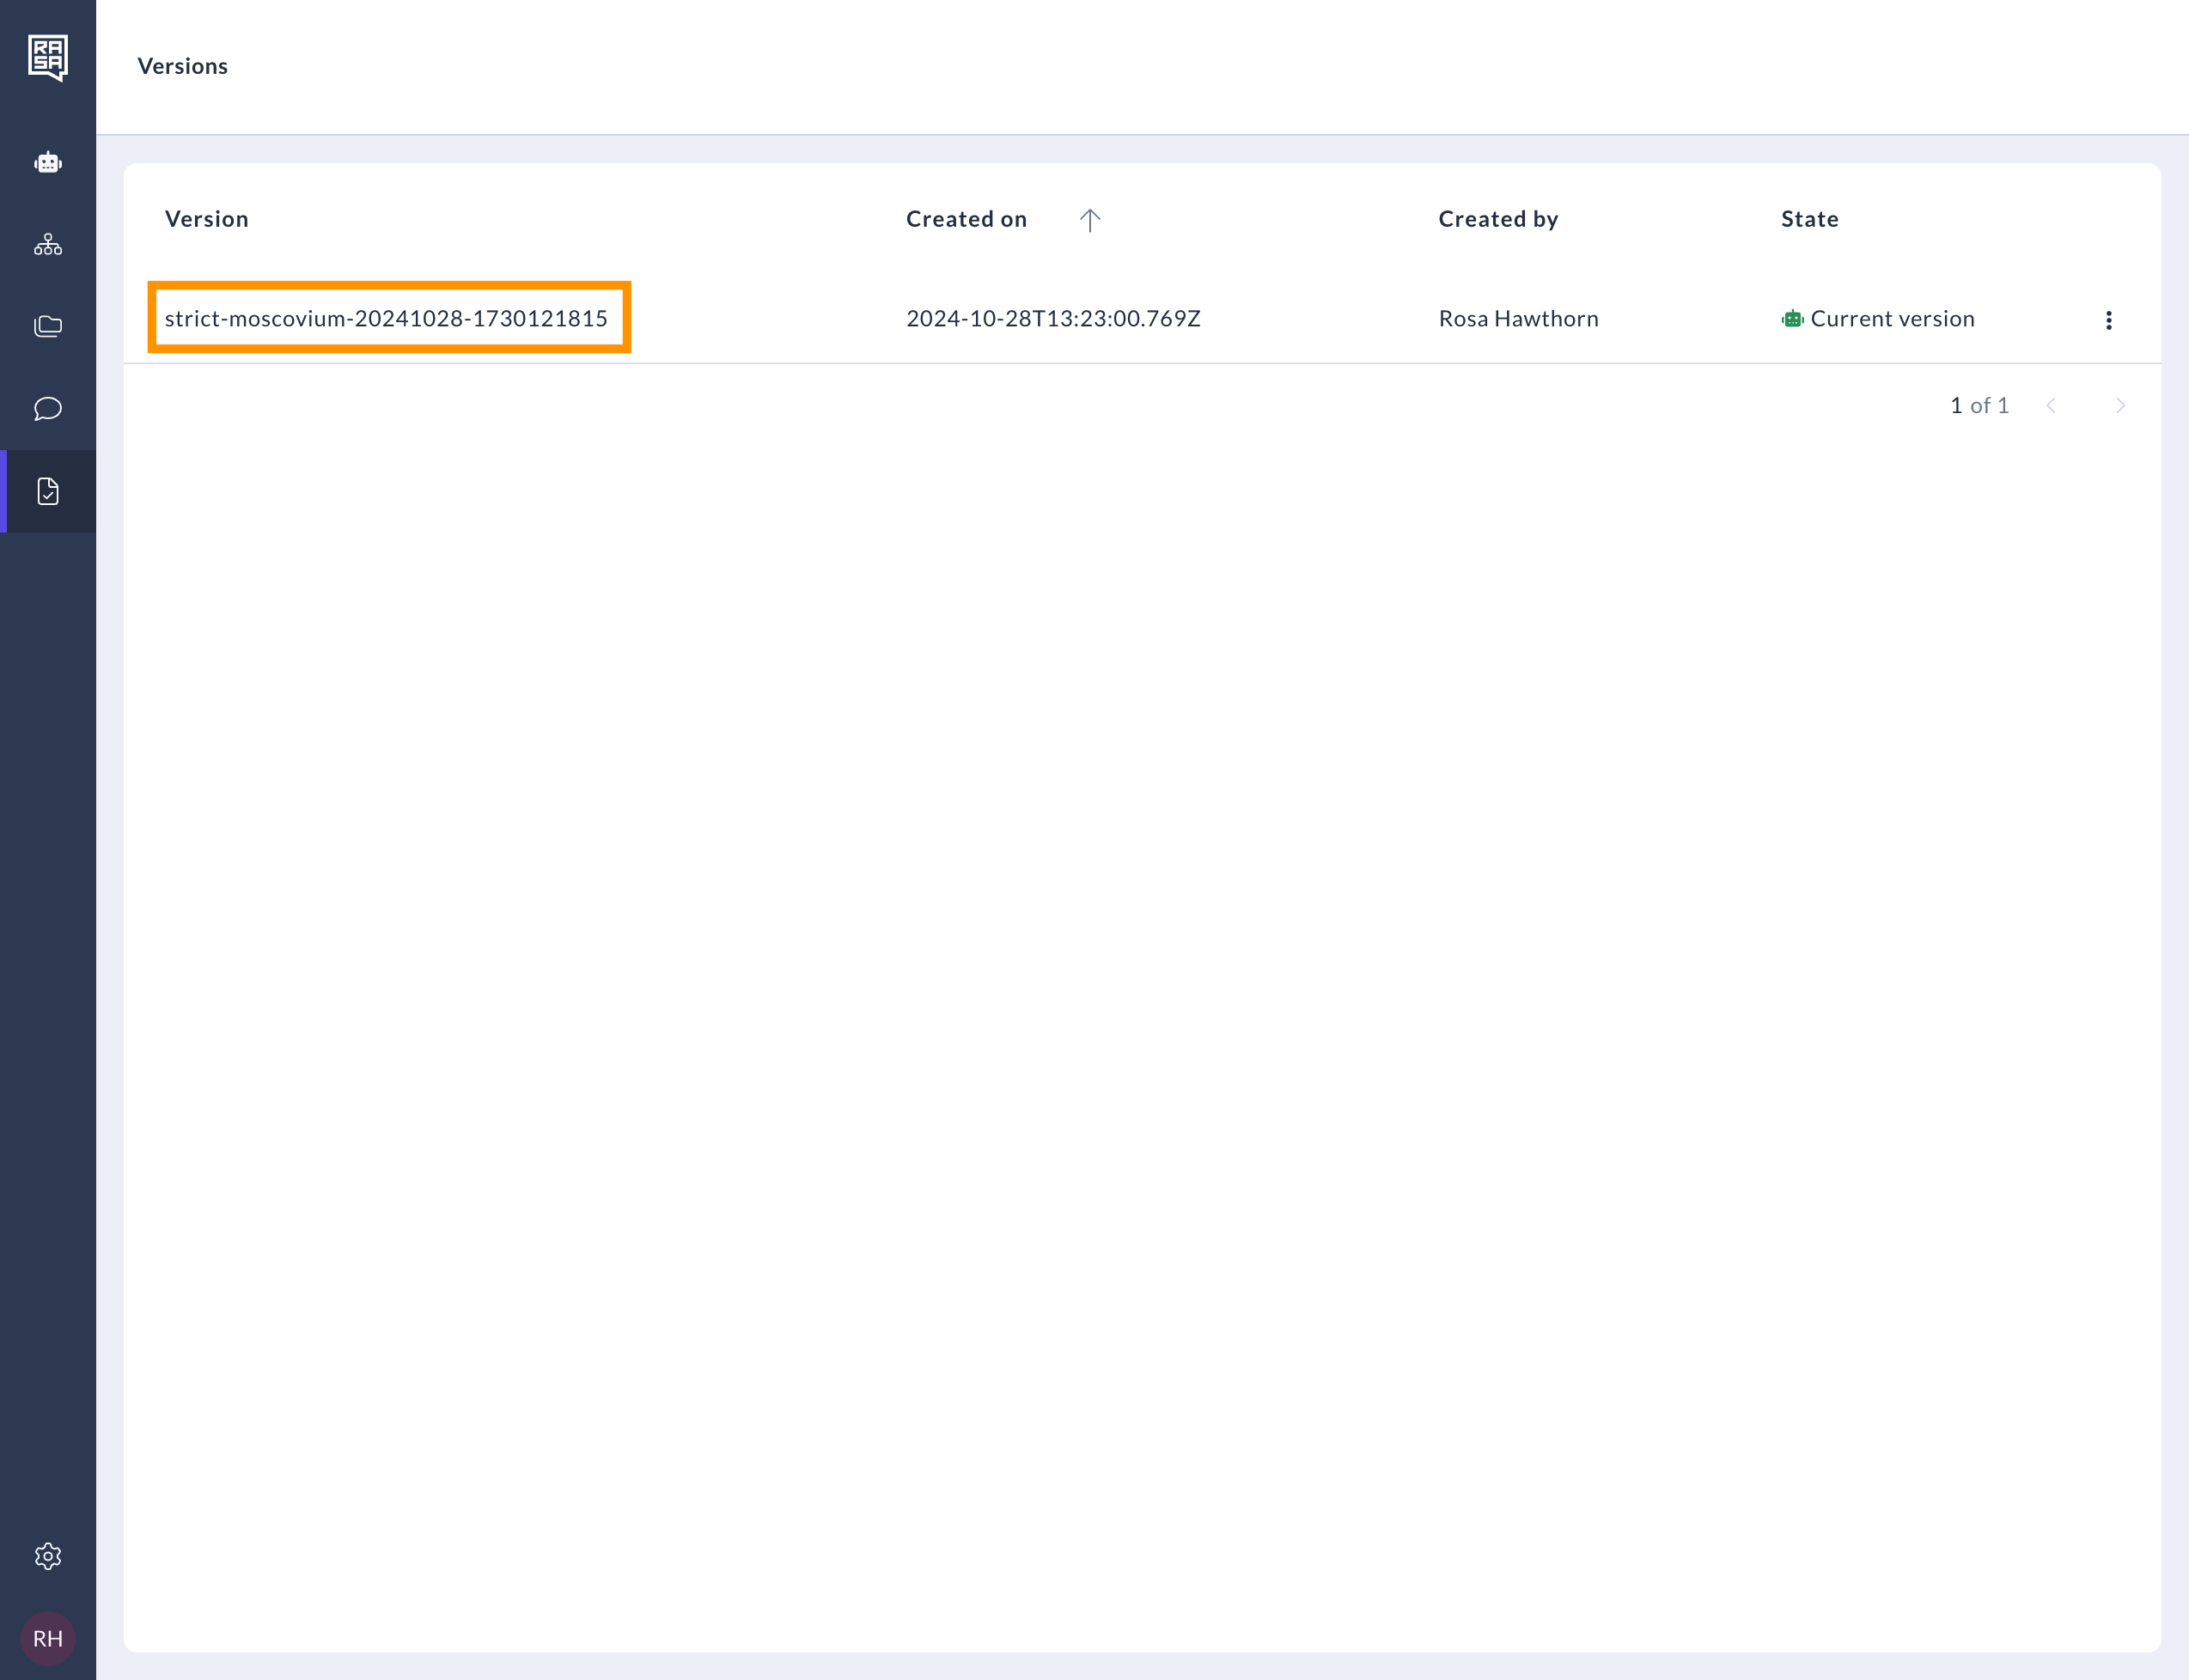2189x1680 pixels.
Task: Open the chat bubble sidebar icon
Action: (x=48, y=409)
